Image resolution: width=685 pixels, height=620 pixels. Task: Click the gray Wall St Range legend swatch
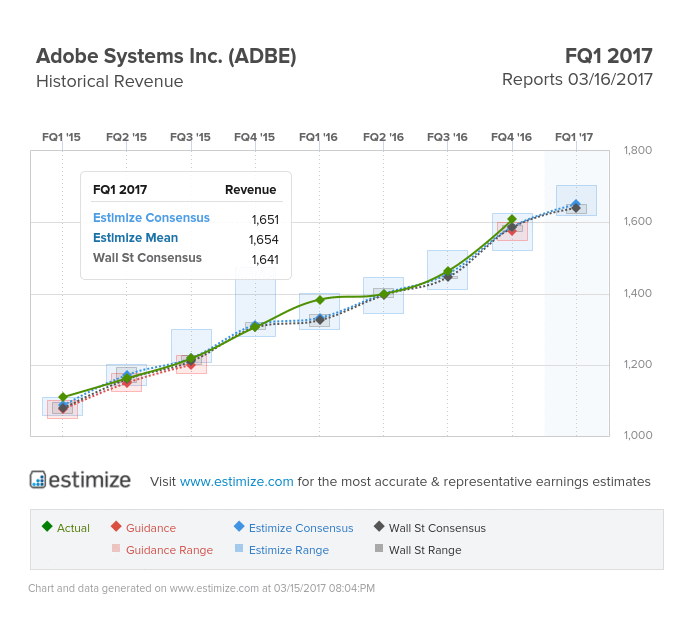pos(379,548)
